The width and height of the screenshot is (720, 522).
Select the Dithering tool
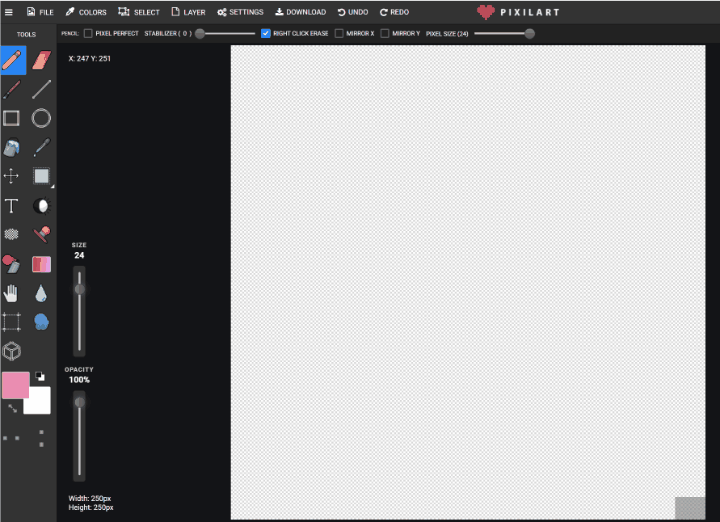[11, 234]
